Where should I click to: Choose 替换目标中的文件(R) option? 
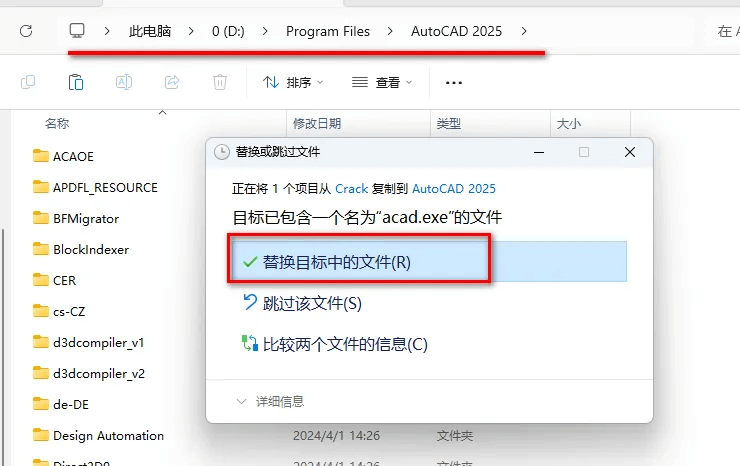(x=429, y=262)
